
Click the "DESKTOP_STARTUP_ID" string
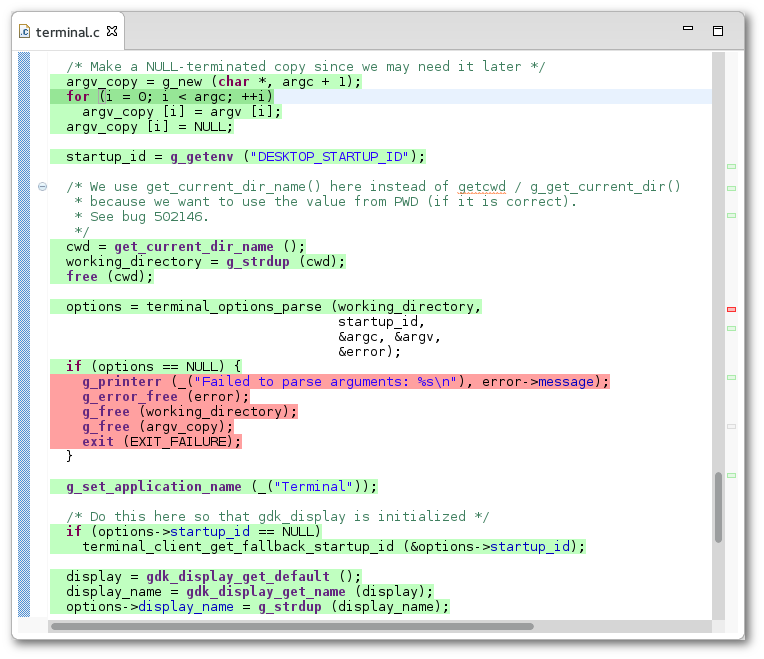329,157
